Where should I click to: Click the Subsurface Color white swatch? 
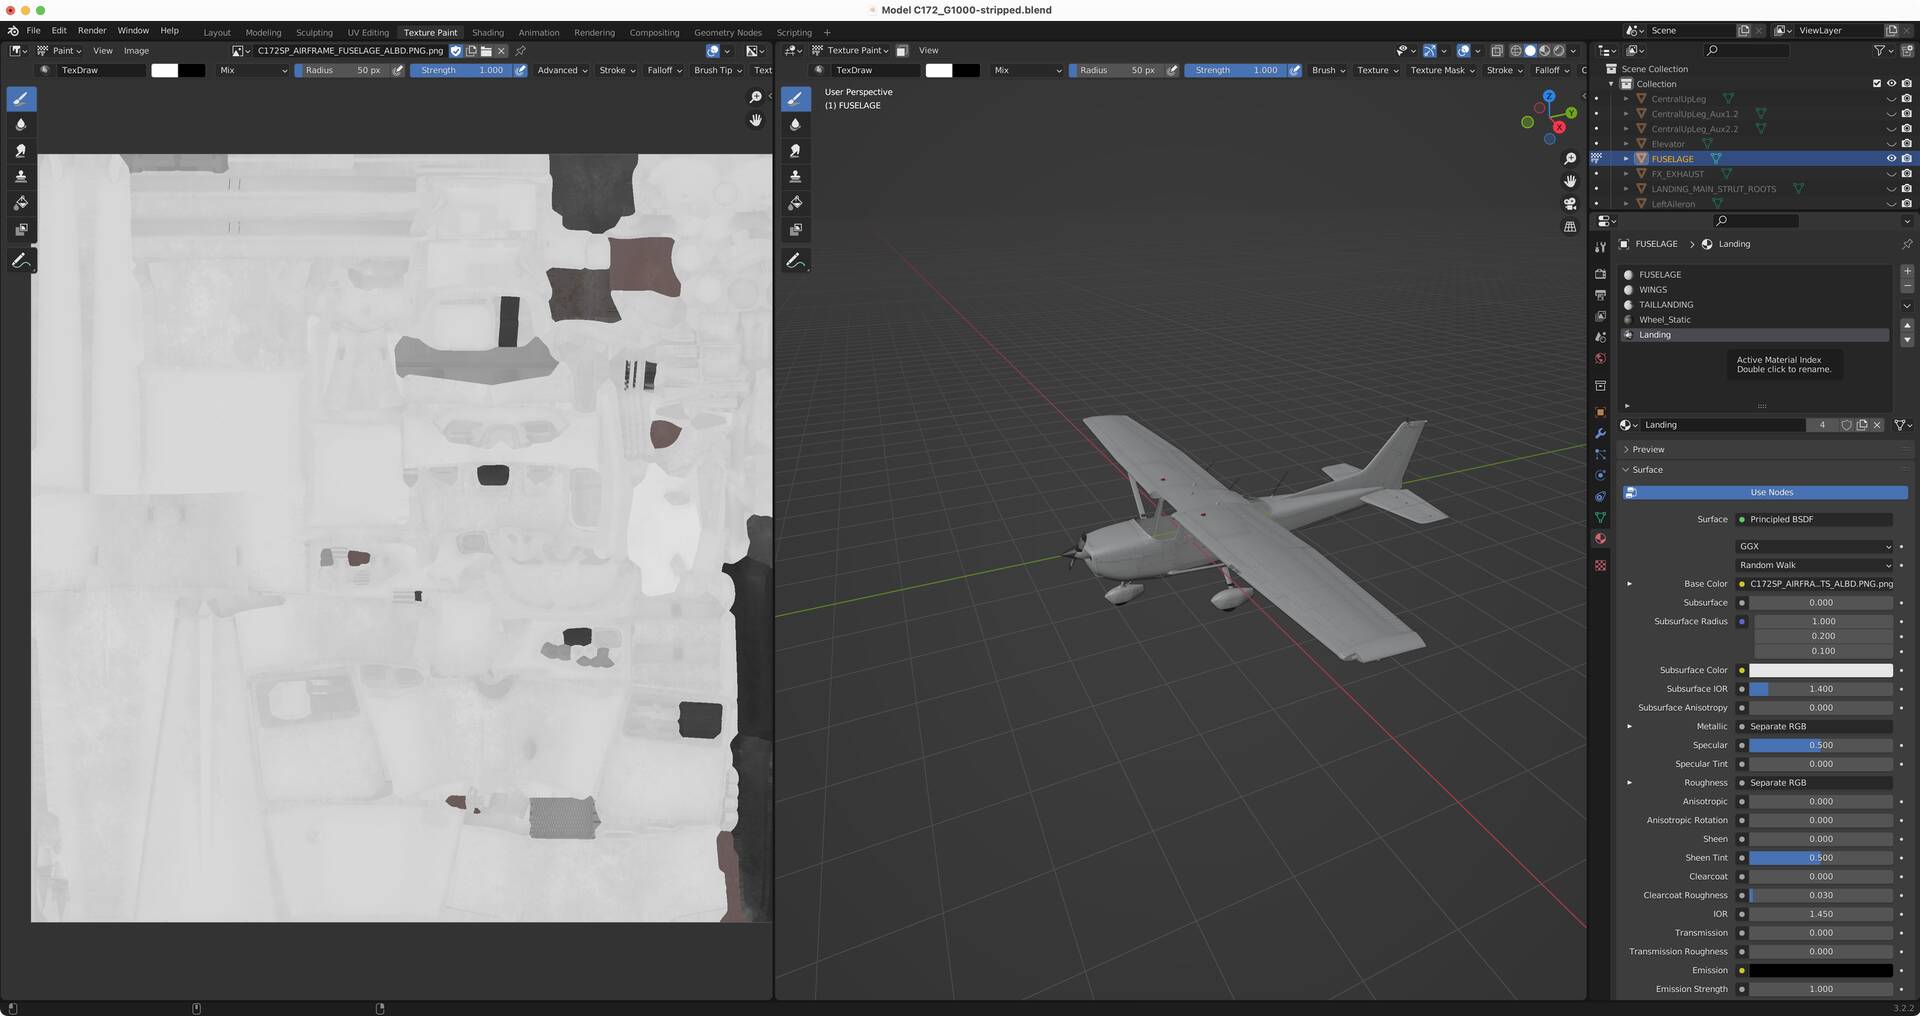coord(1820,670)
